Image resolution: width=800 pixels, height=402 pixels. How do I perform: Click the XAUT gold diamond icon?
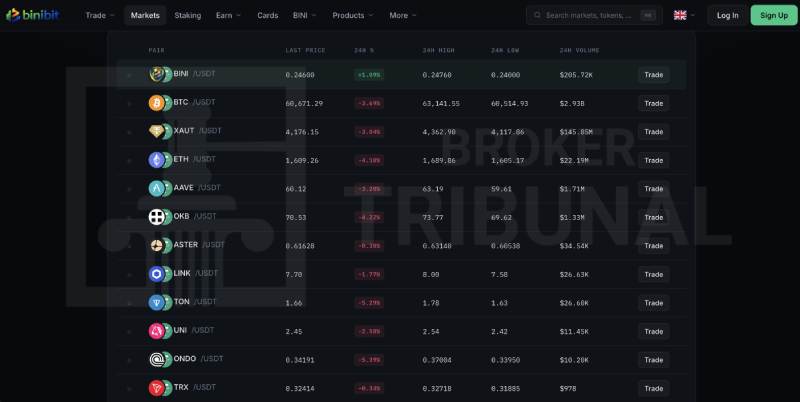pos(157,132)
